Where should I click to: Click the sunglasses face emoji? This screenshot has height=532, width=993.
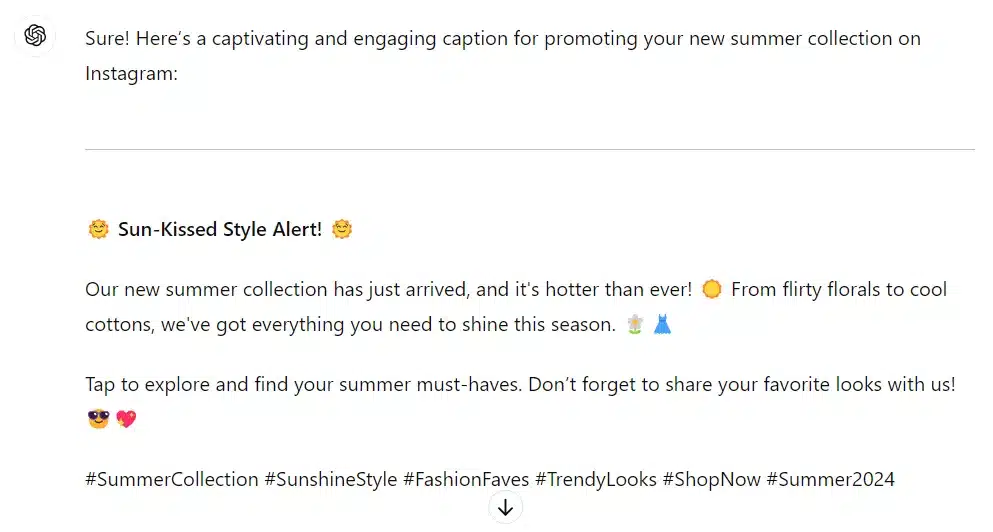[98, 419]
